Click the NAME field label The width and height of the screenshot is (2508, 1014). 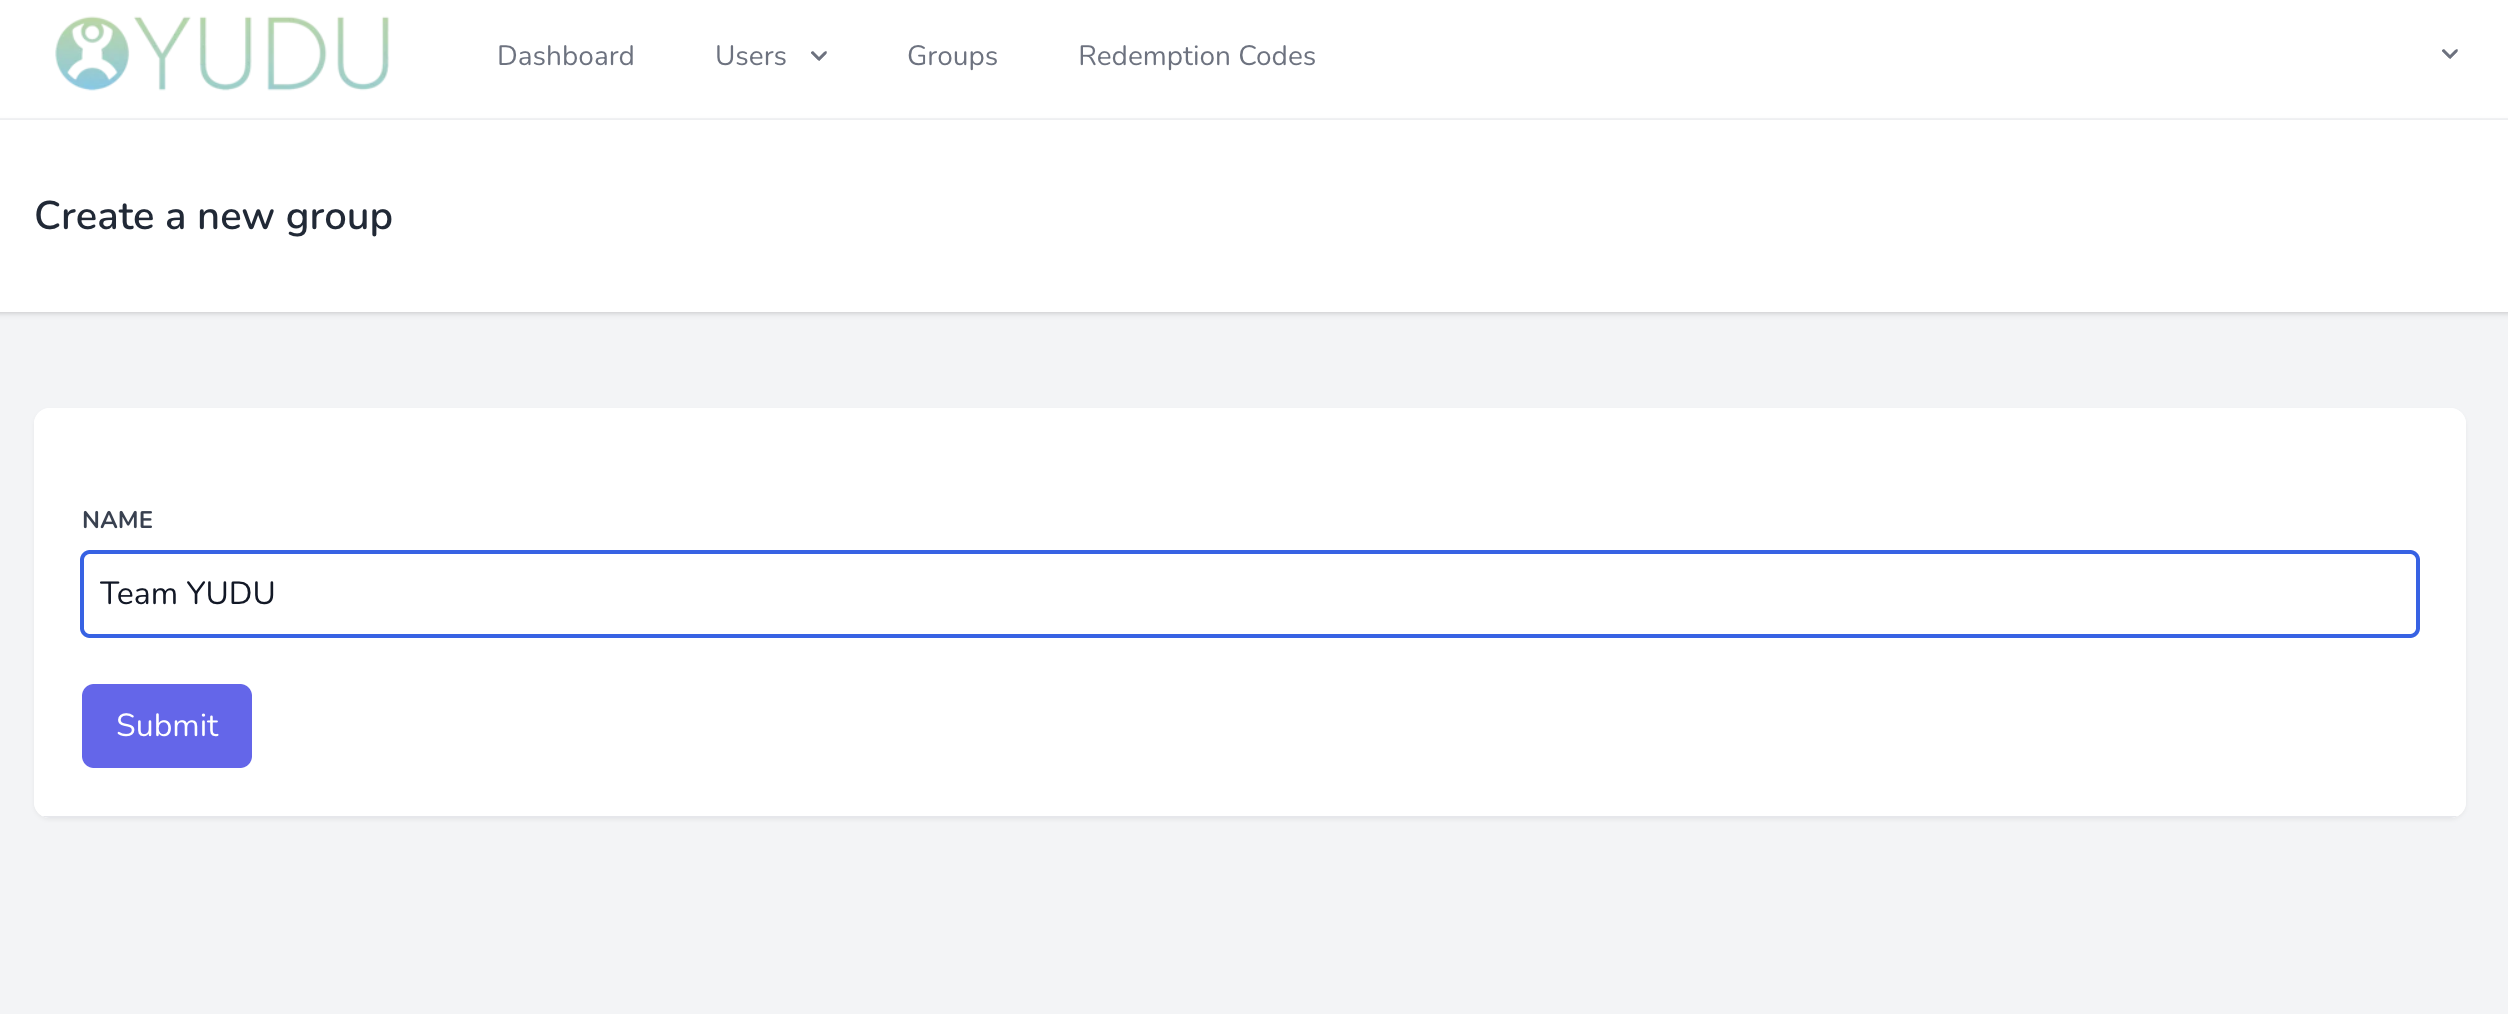[x=117, y=519]
